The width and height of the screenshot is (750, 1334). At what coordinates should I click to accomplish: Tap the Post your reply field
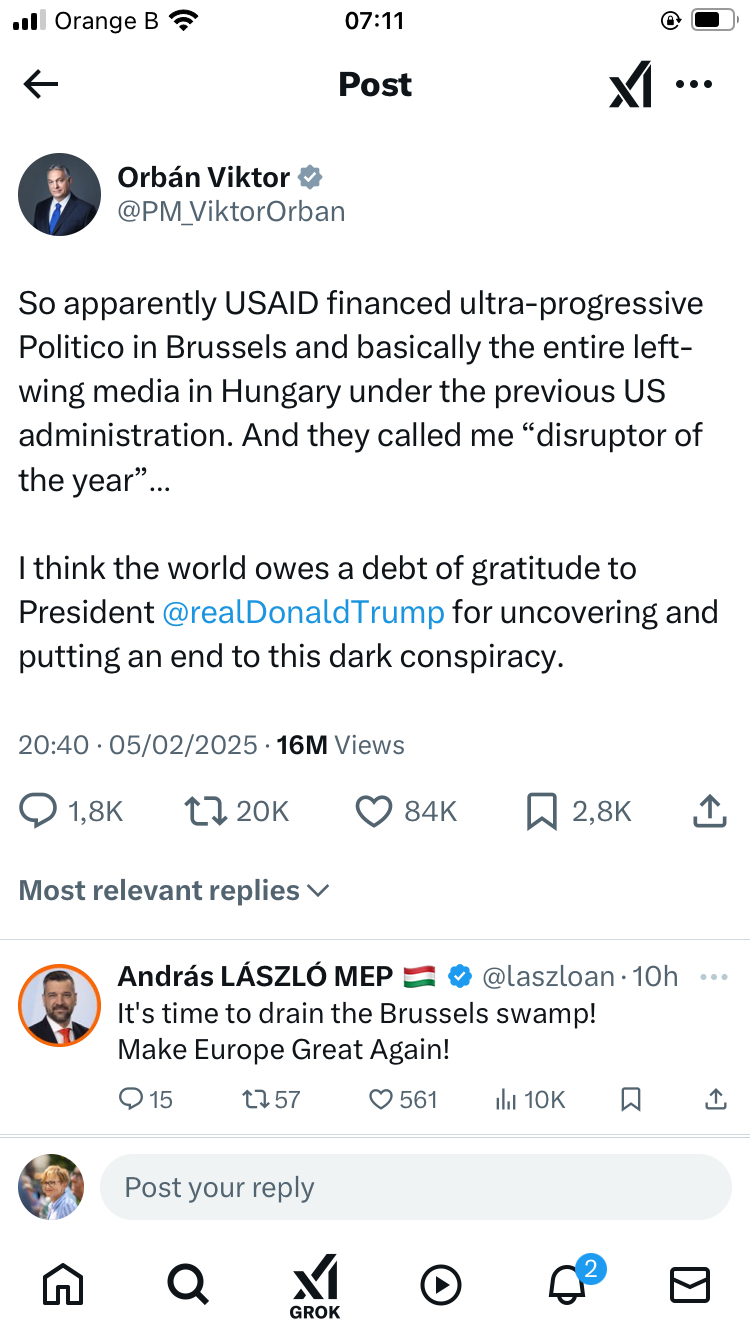[x=415, y=1187]
